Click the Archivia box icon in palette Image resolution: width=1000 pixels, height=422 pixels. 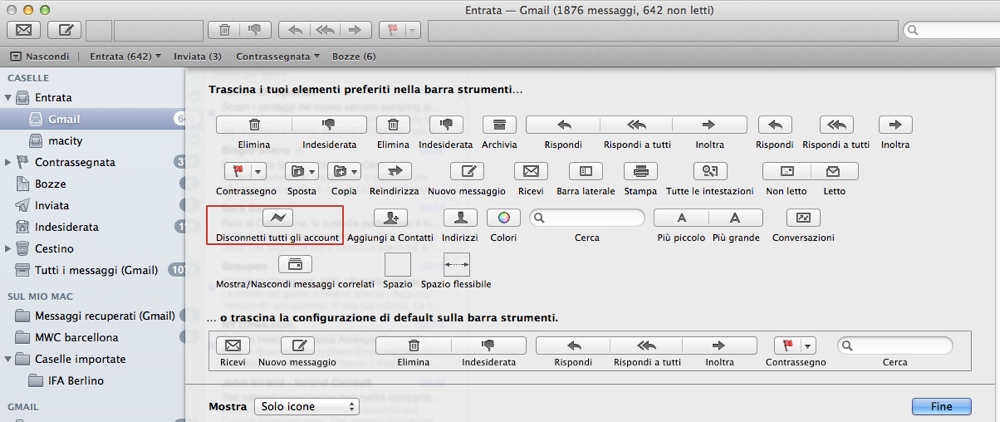[x=499, y=124]
